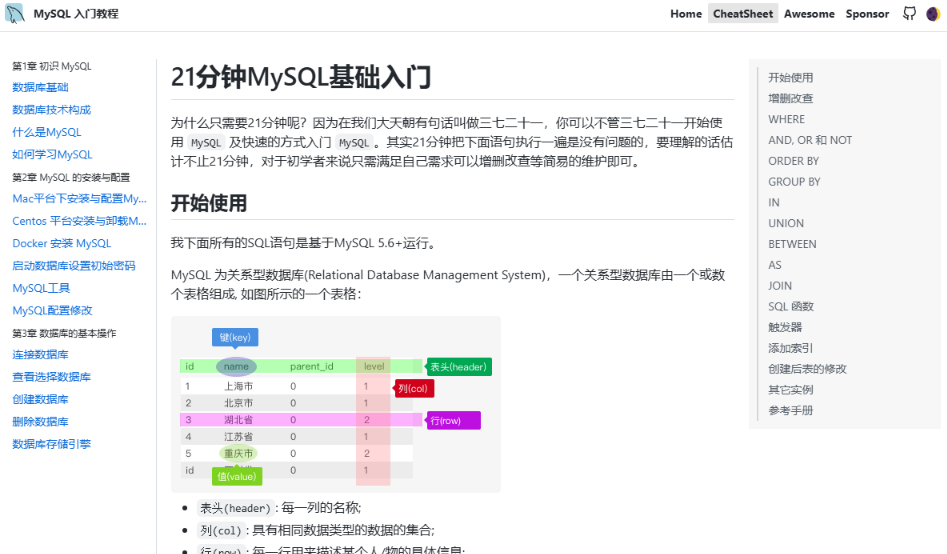
Task: Open MySQL工具 sidebar link
Action: tap(41, 288)
